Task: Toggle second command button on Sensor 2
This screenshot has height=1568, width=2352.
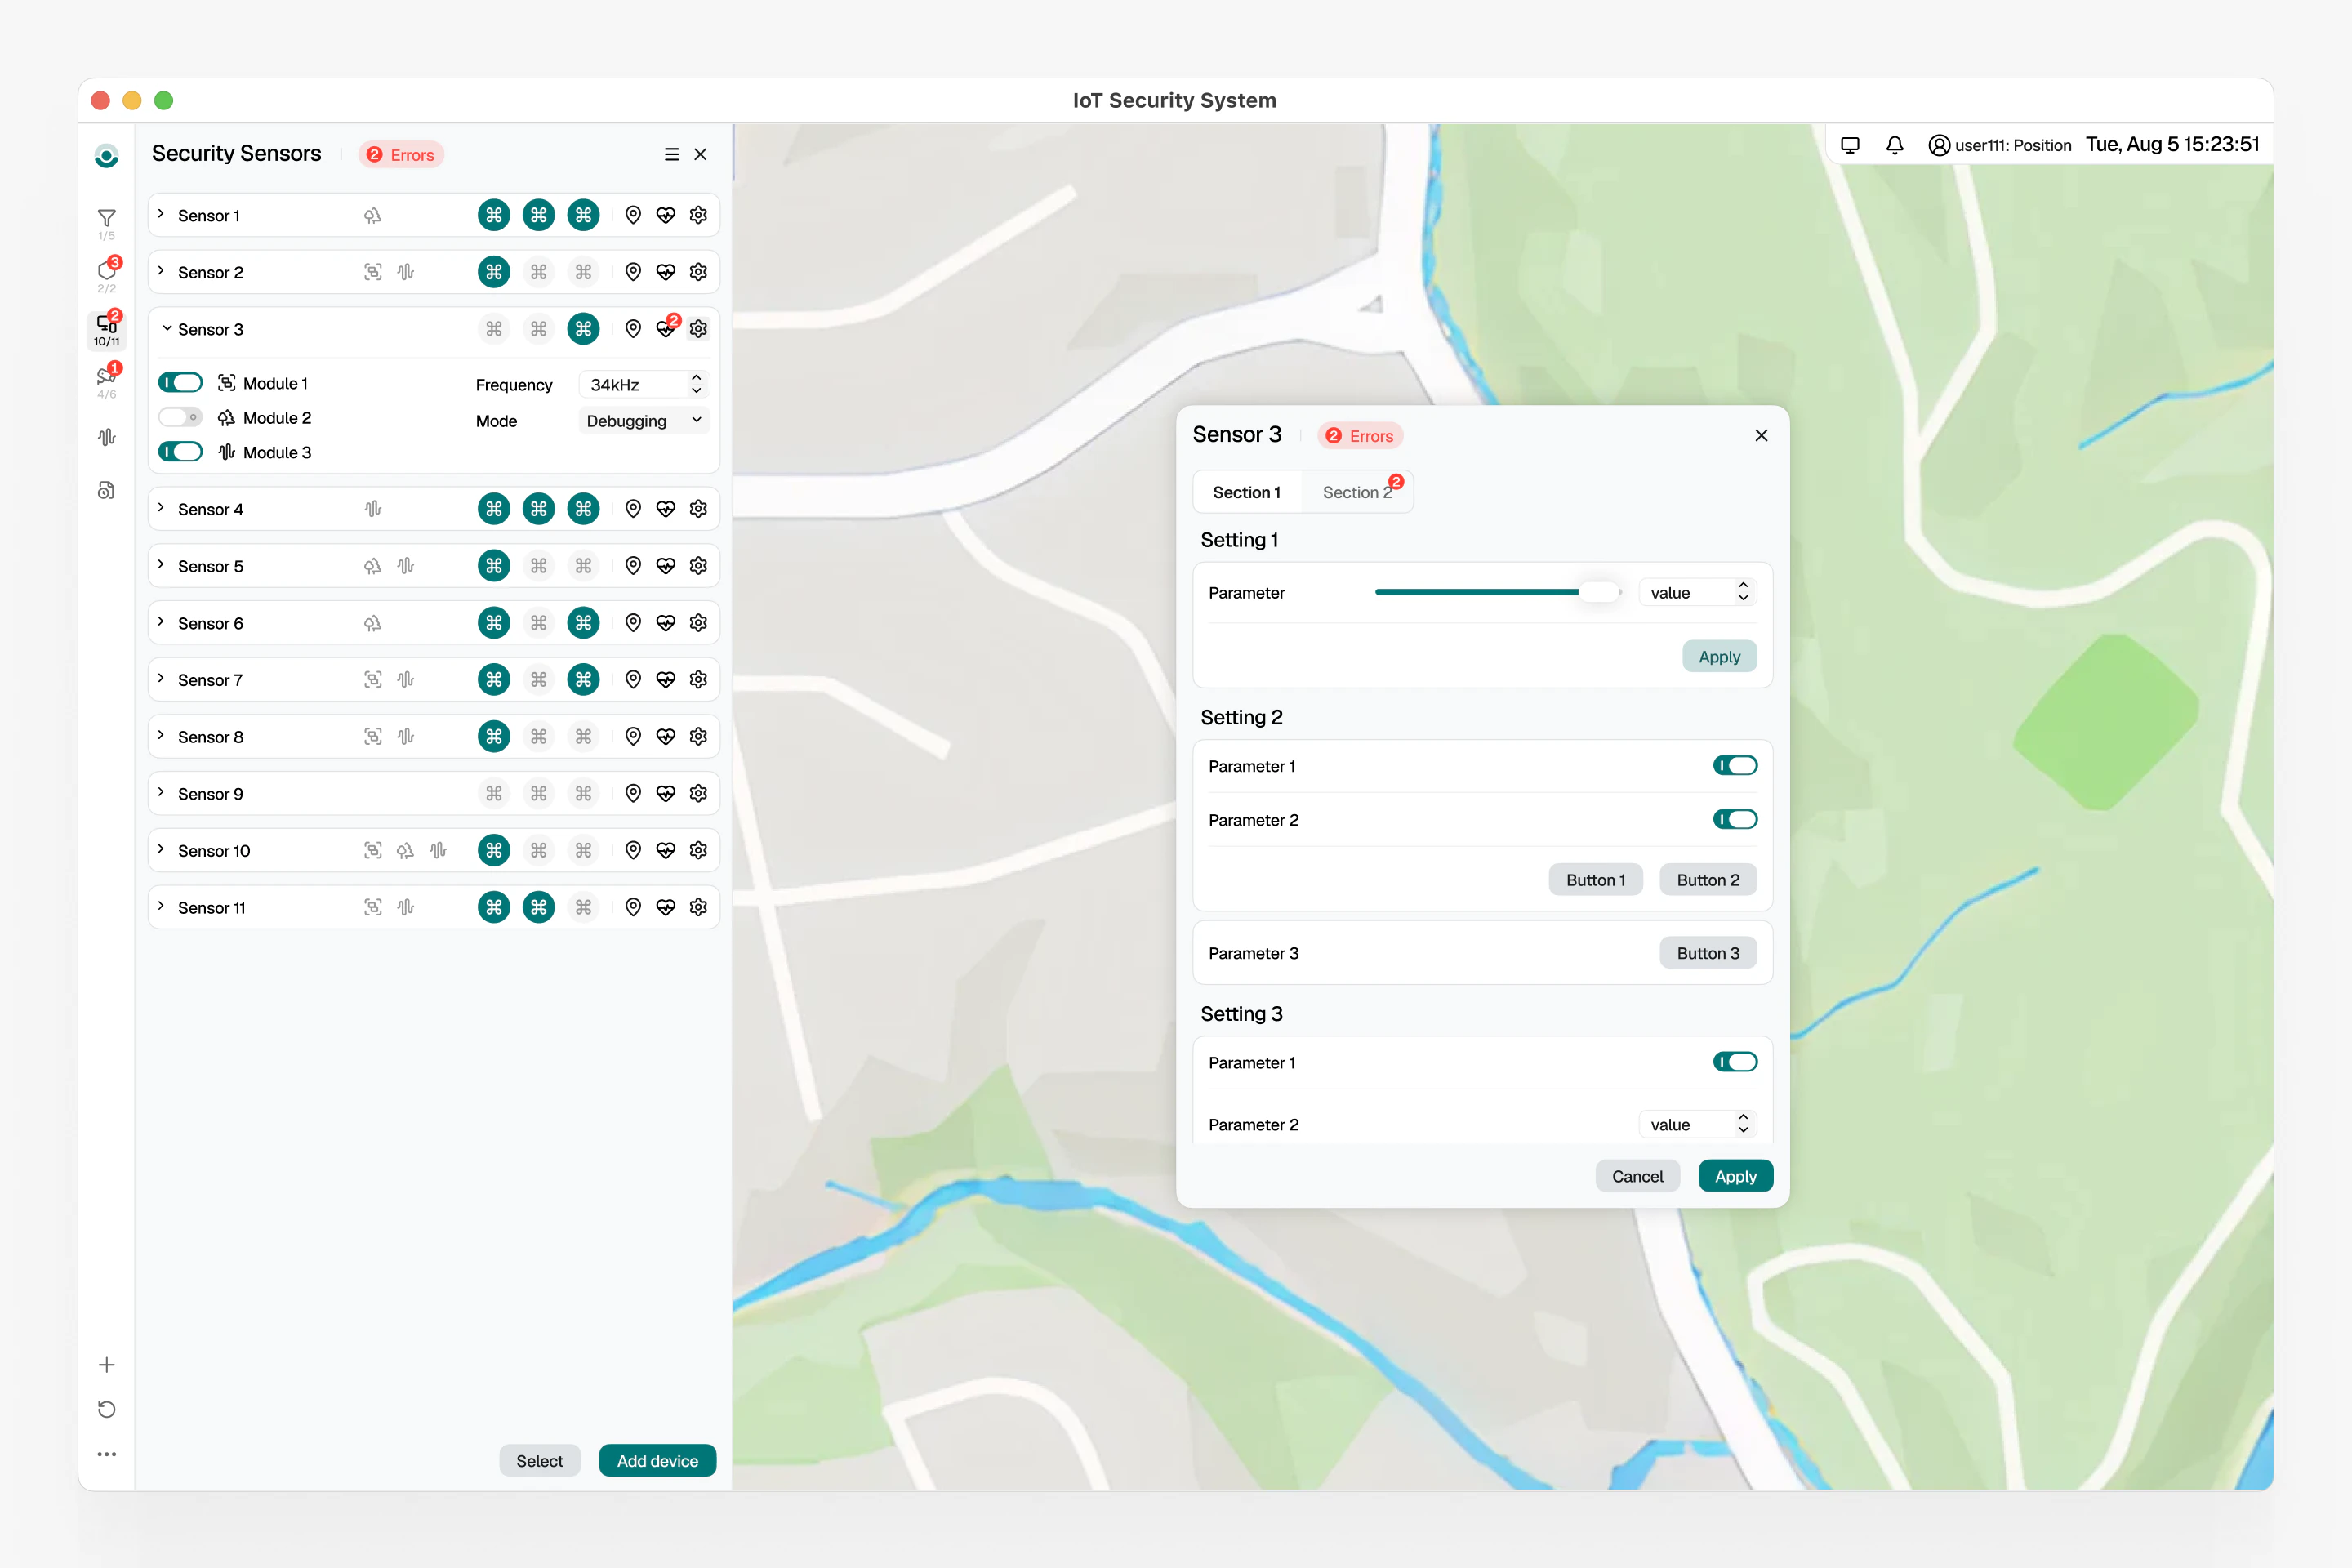Action: point(539,272)
